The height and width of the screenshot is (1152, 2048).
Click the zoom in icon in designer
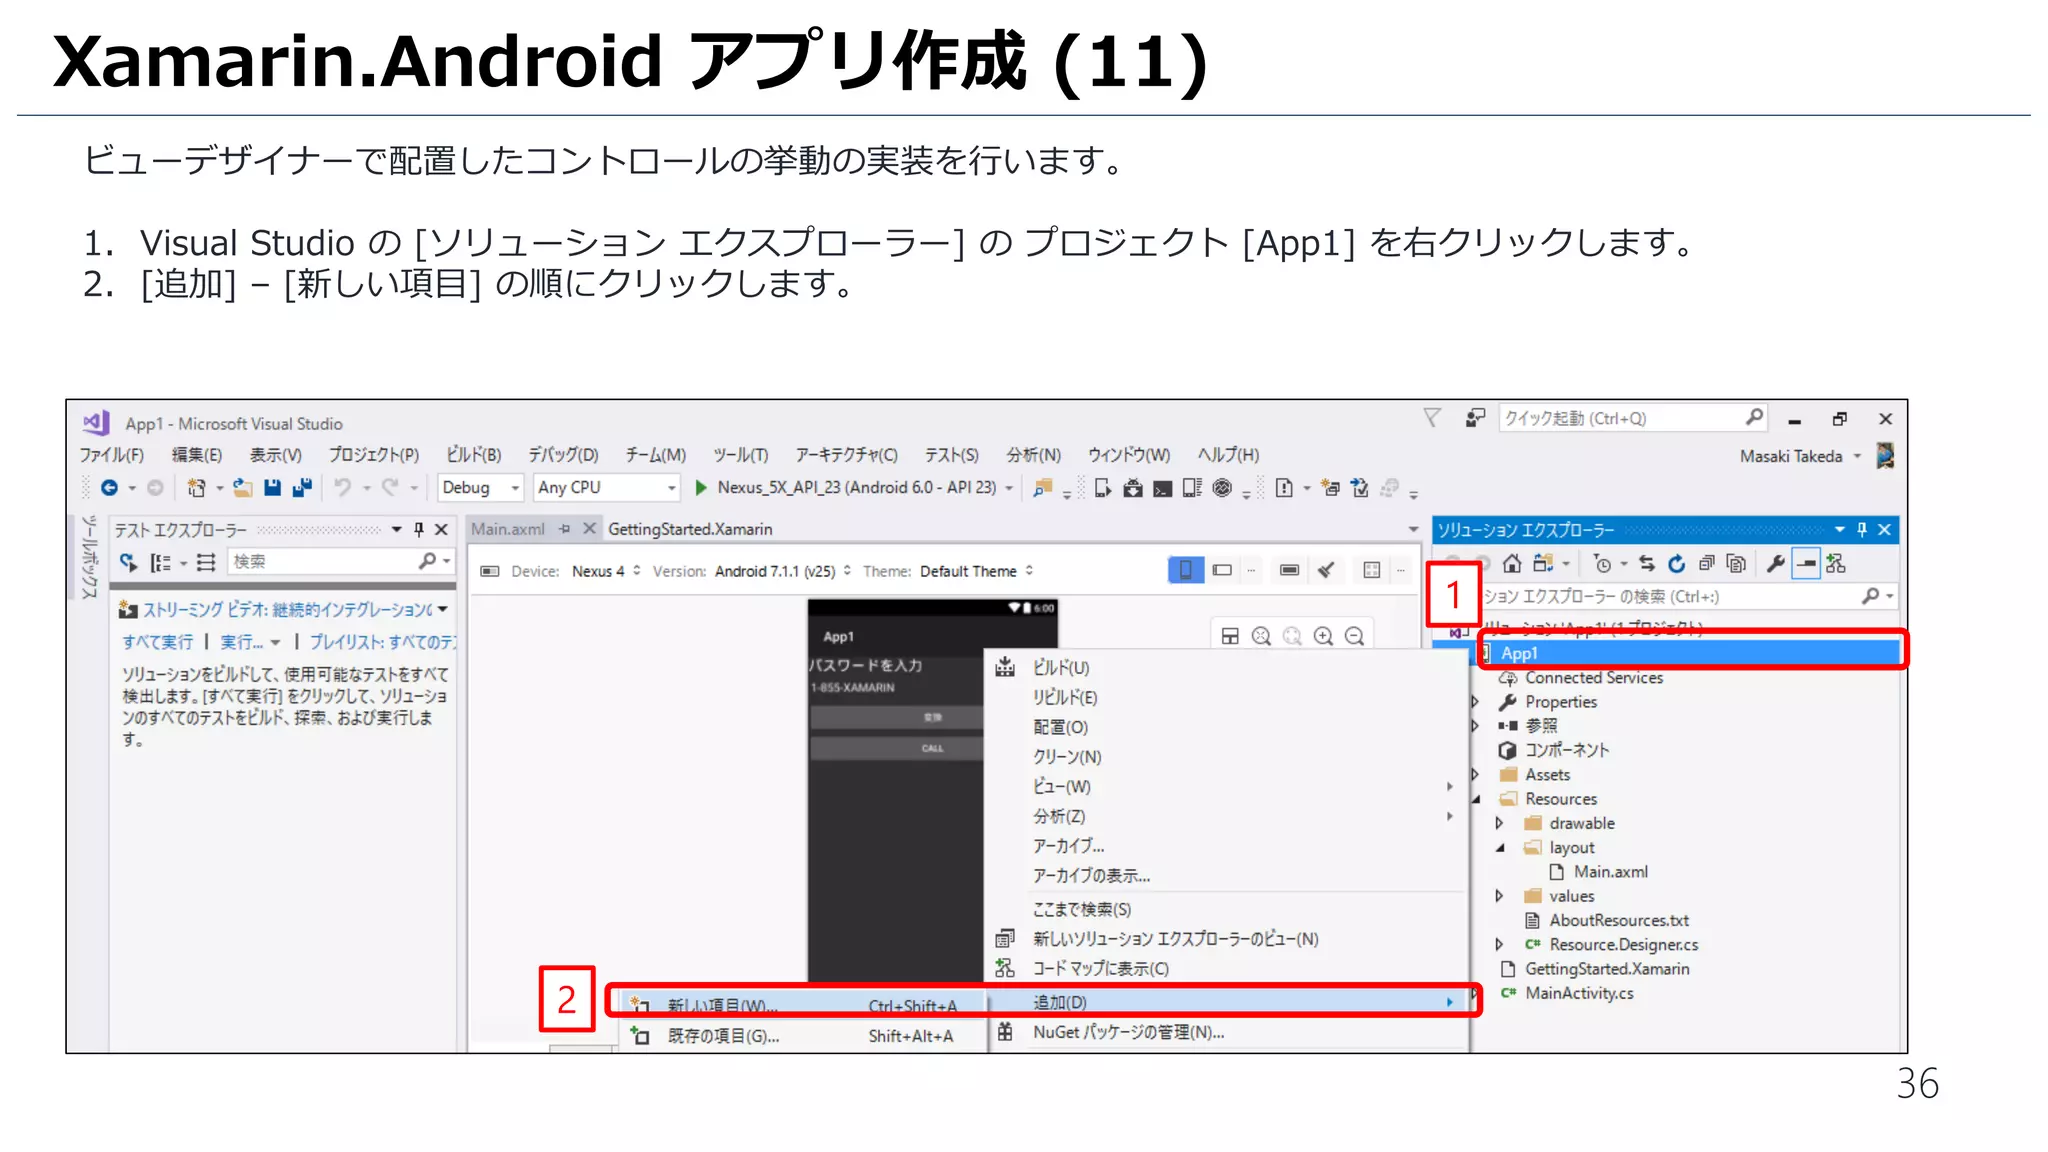[x=1323, y=636]
